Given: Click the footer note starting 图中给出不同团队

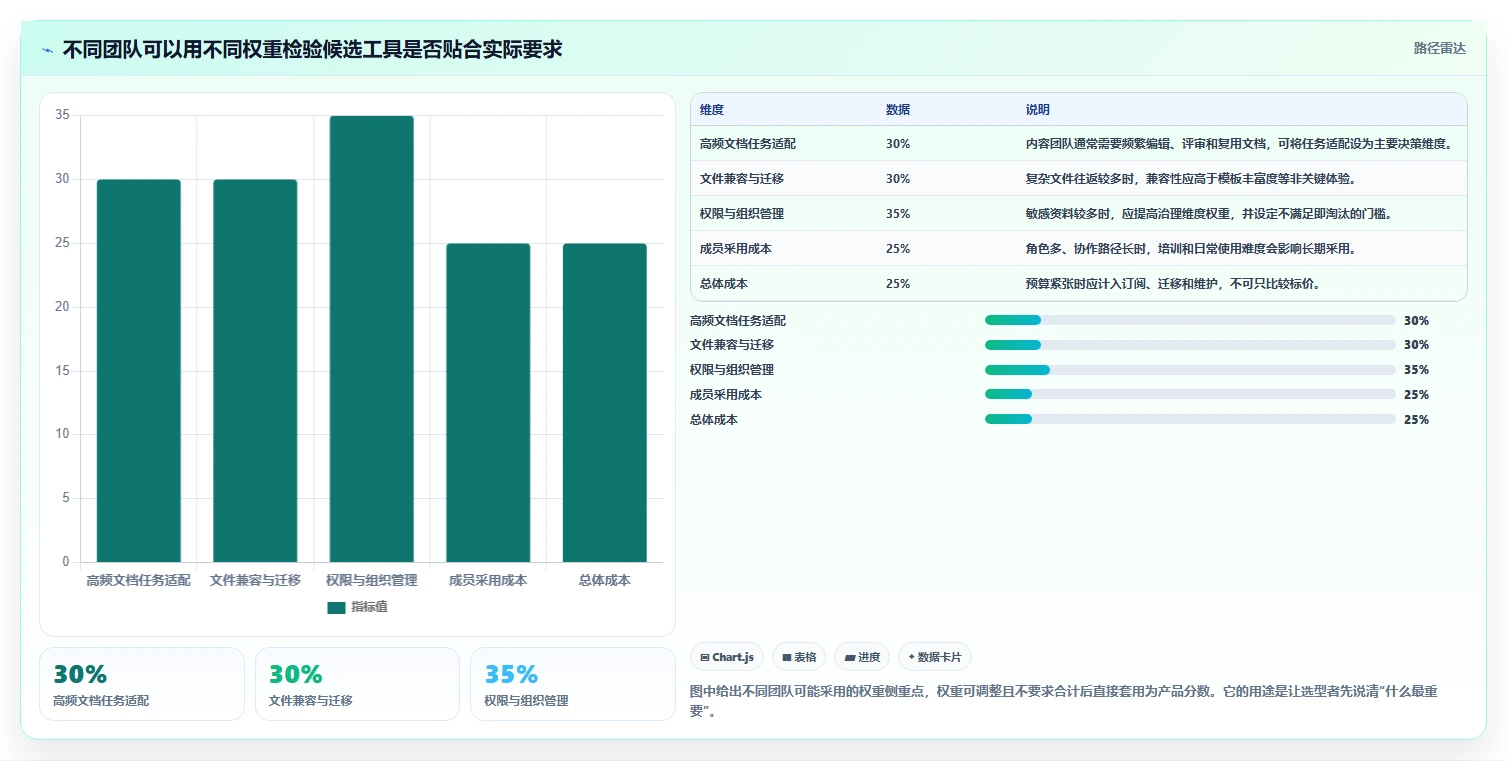Looking at the screenshot, I should tap(1064, 702).
